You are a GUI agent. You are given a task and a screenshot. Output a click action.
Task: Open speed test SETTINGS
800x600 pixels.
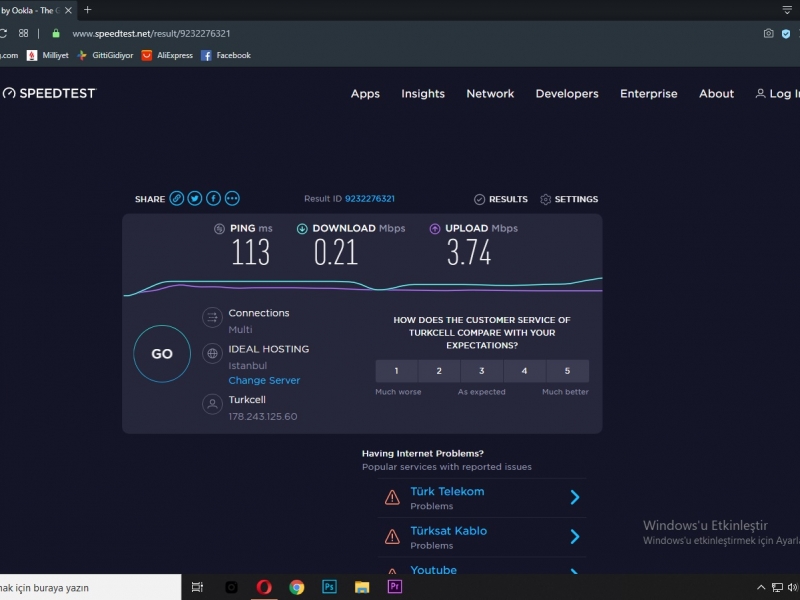pos(569,199)
